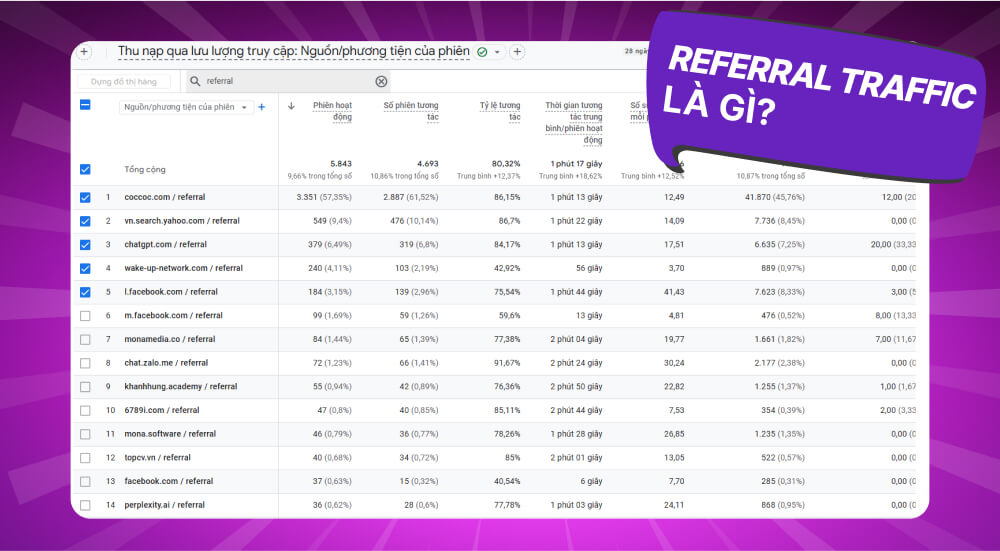1000x551 pixels.
Task: Click 'coccoc.com / referral' source text
Action: [165, 197]
